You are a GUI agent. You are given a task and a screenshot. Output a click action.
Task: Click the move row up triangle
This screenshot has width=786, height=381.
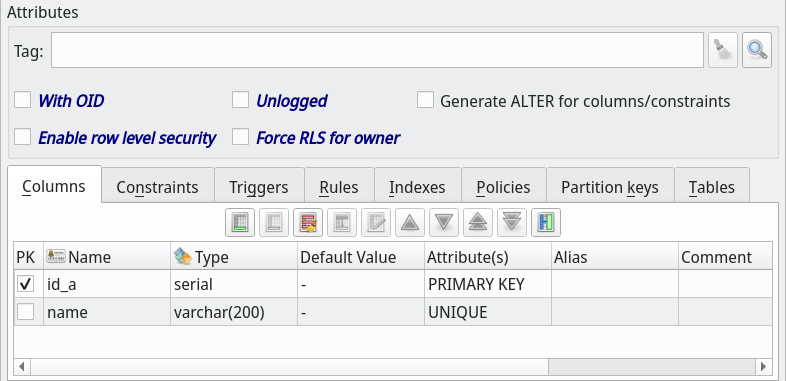[x=410, y=222]
